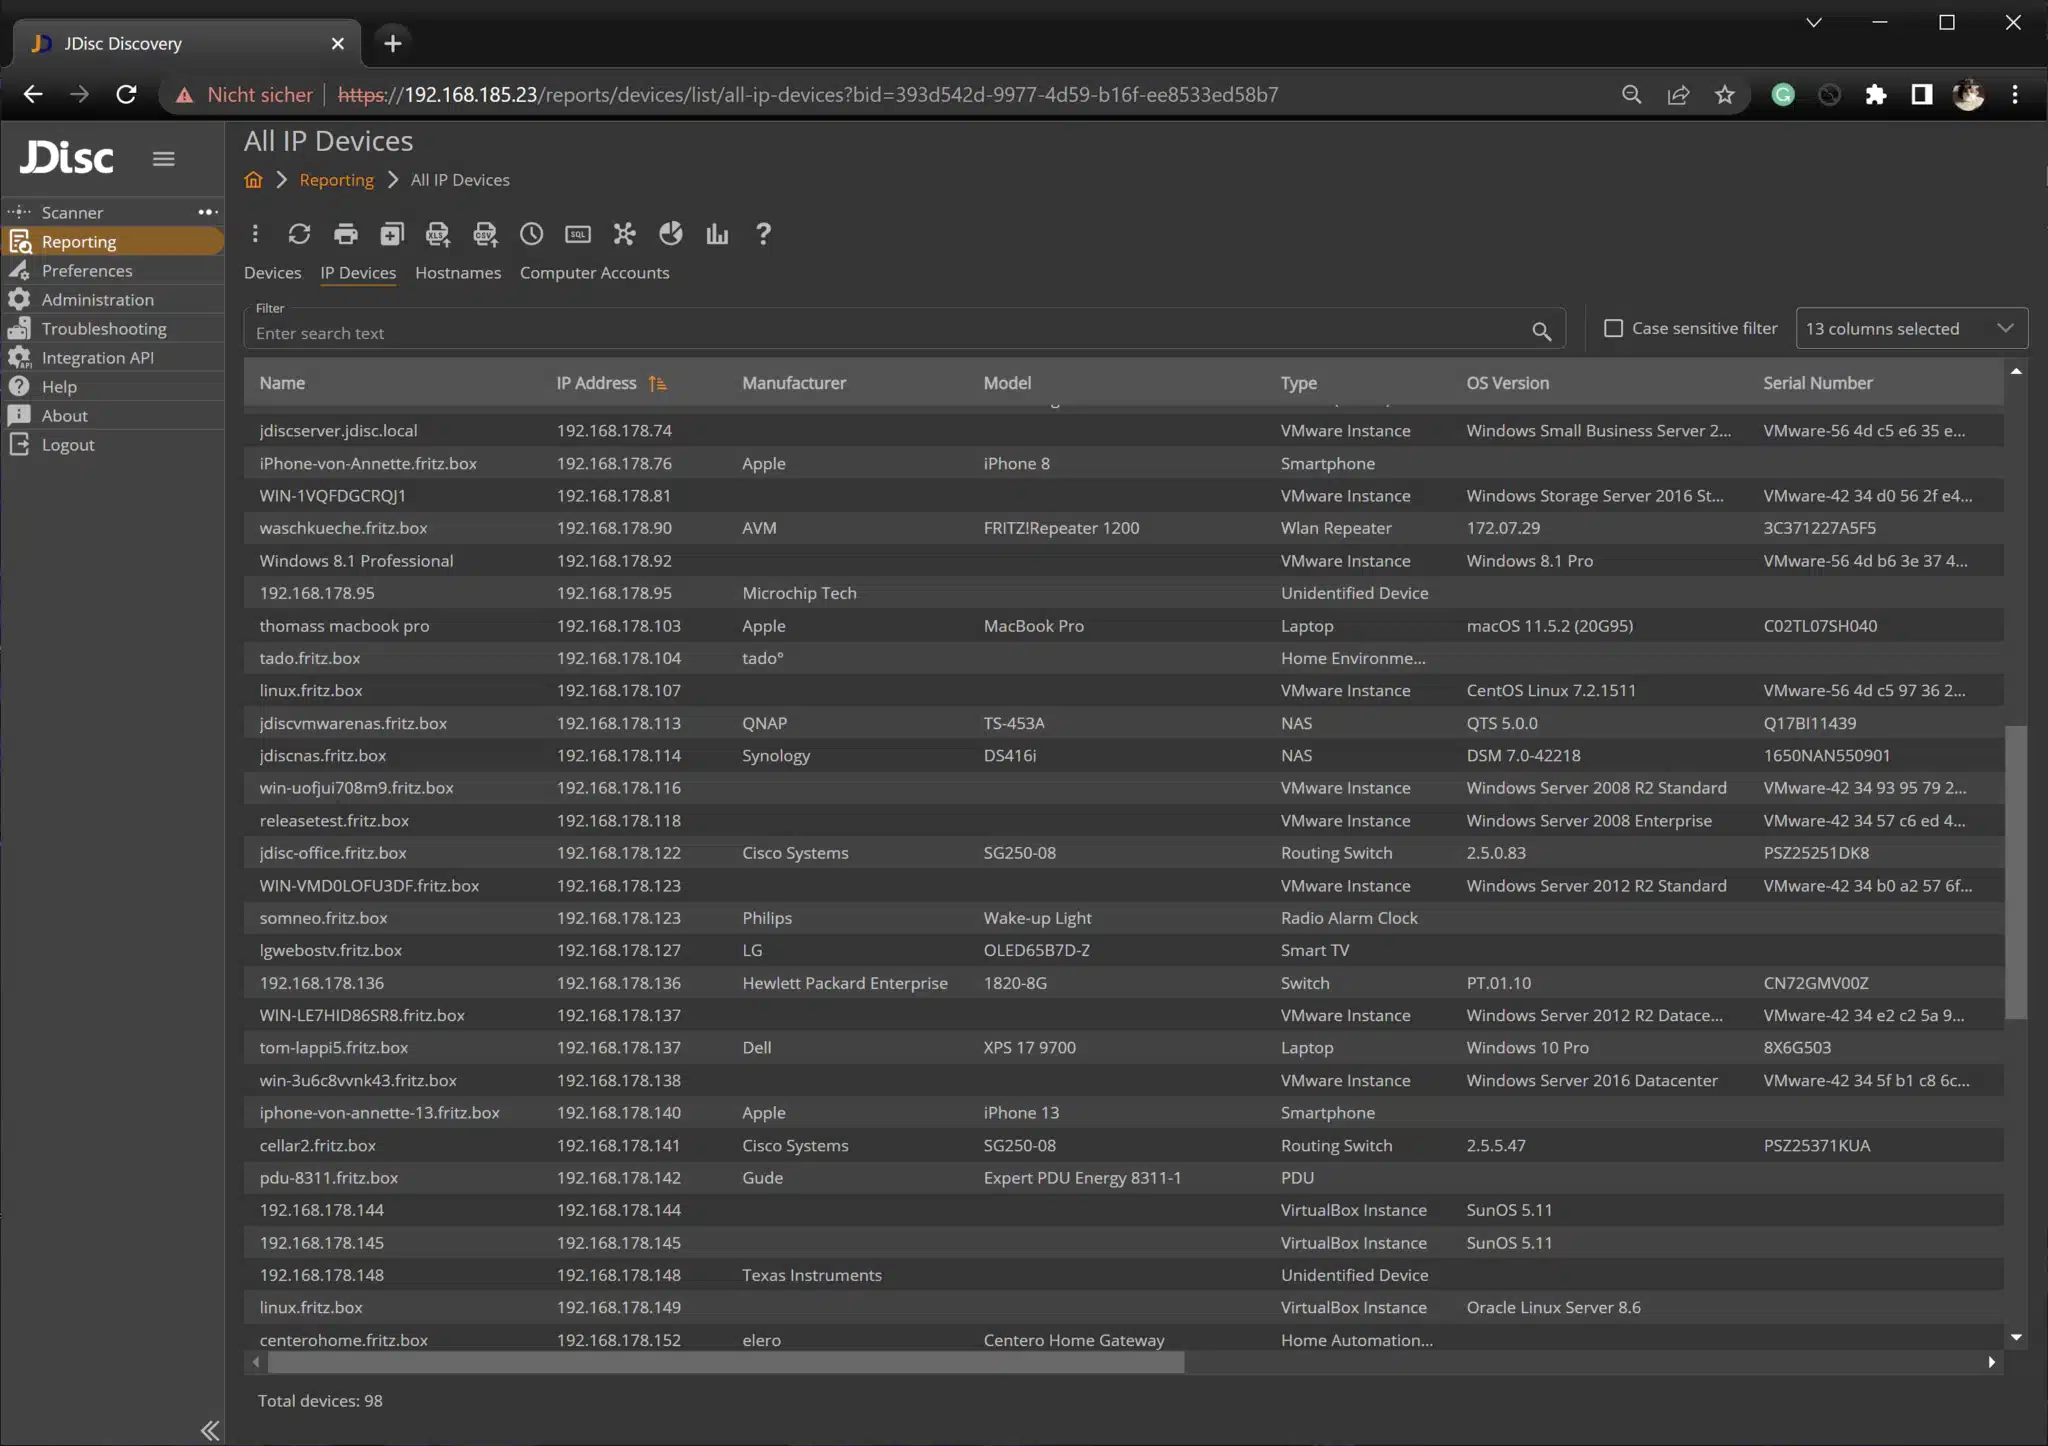The image size is (2048, 1446).
Task: Open the pie chart view
Action: 669,233
